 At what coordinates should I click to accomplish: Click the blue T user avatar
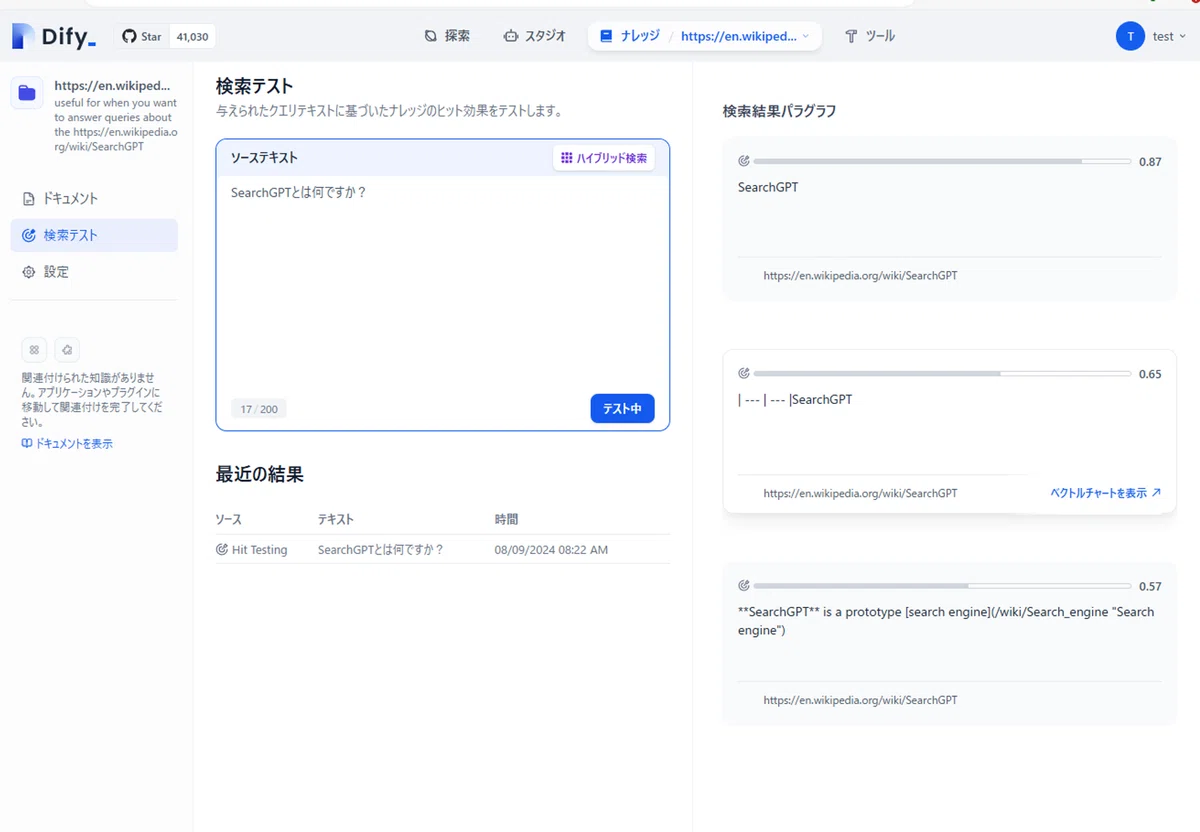pos(1130,37)
